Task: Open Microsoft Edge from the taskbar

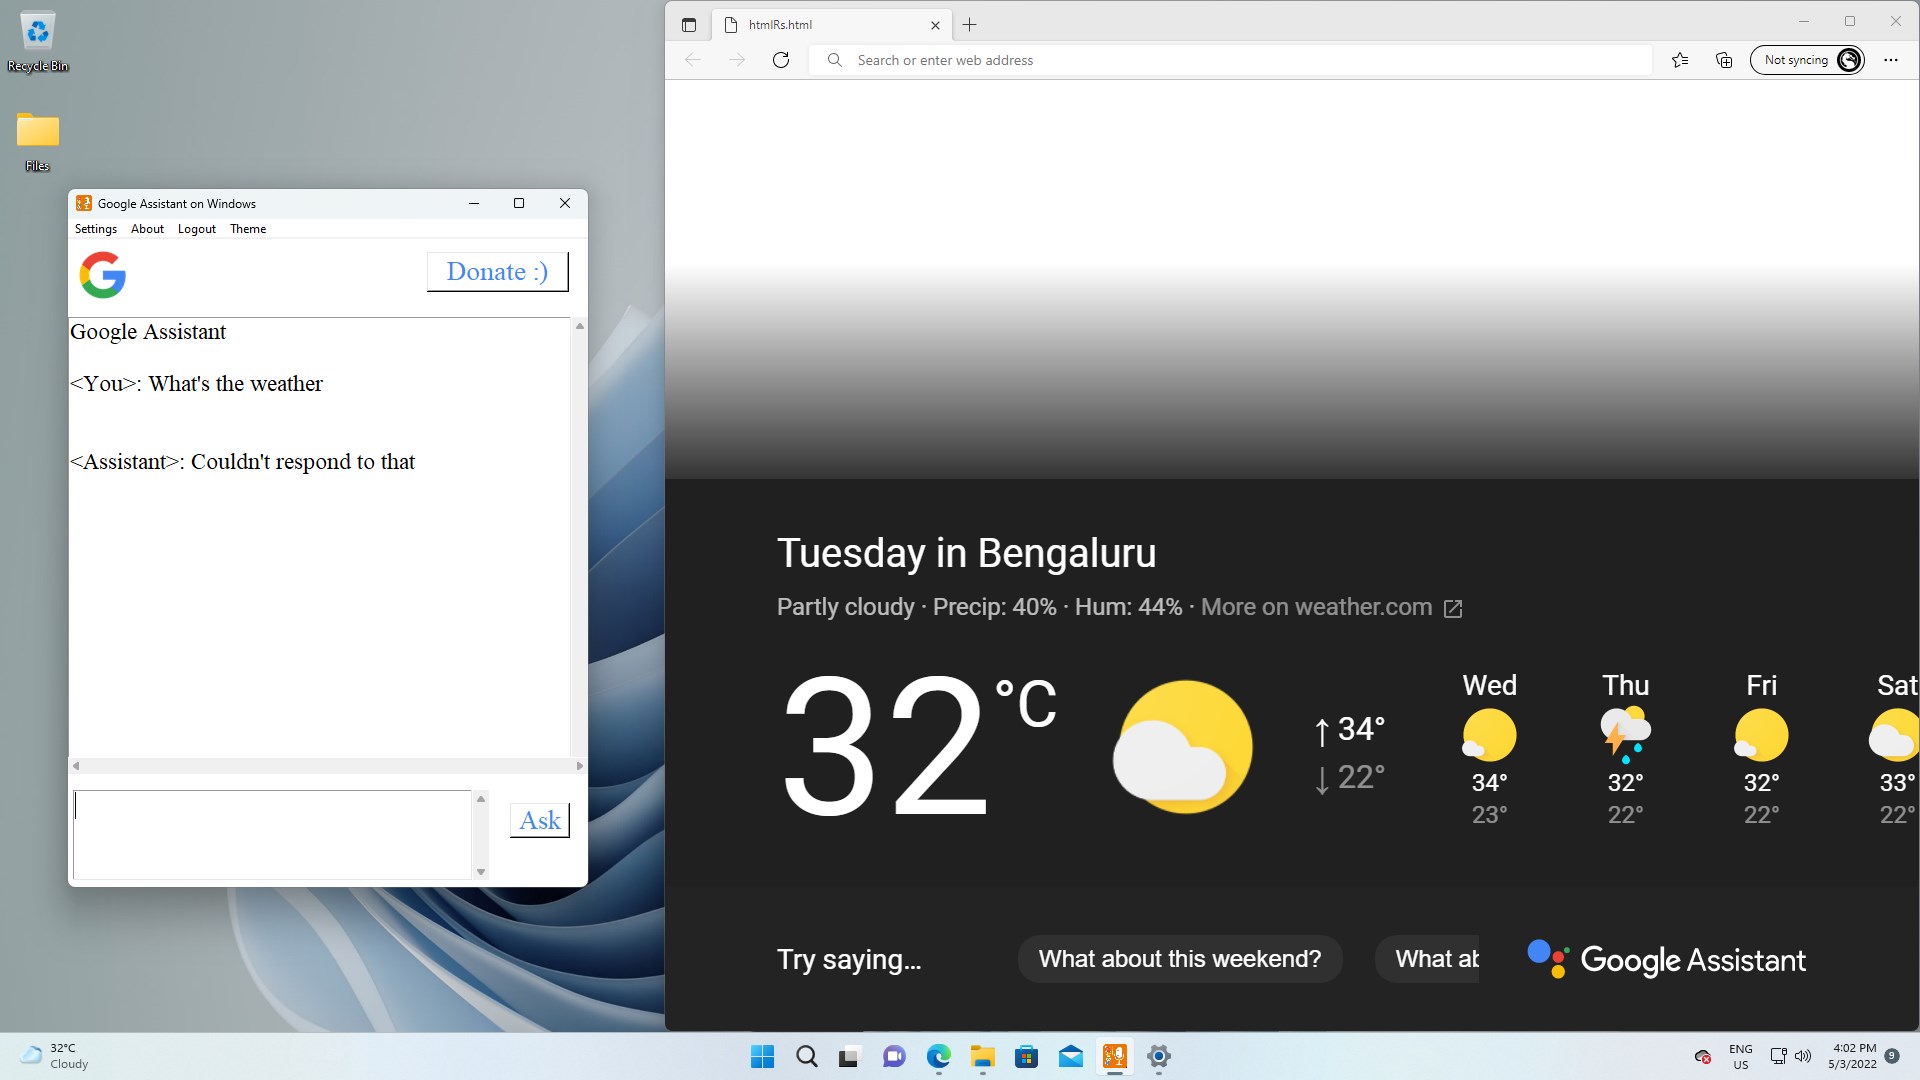Action: pyautogui.click(x=938, y=1056)
